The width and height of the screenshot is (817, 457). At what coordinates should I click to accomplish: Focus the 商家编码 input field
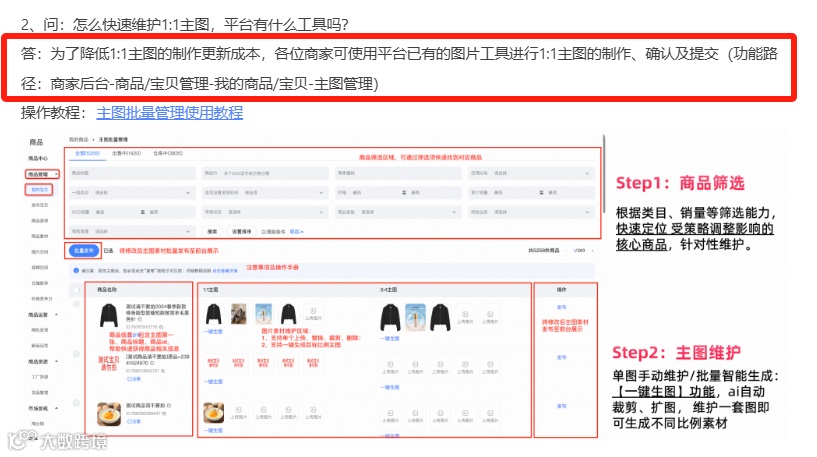click(x=398, y=173)
